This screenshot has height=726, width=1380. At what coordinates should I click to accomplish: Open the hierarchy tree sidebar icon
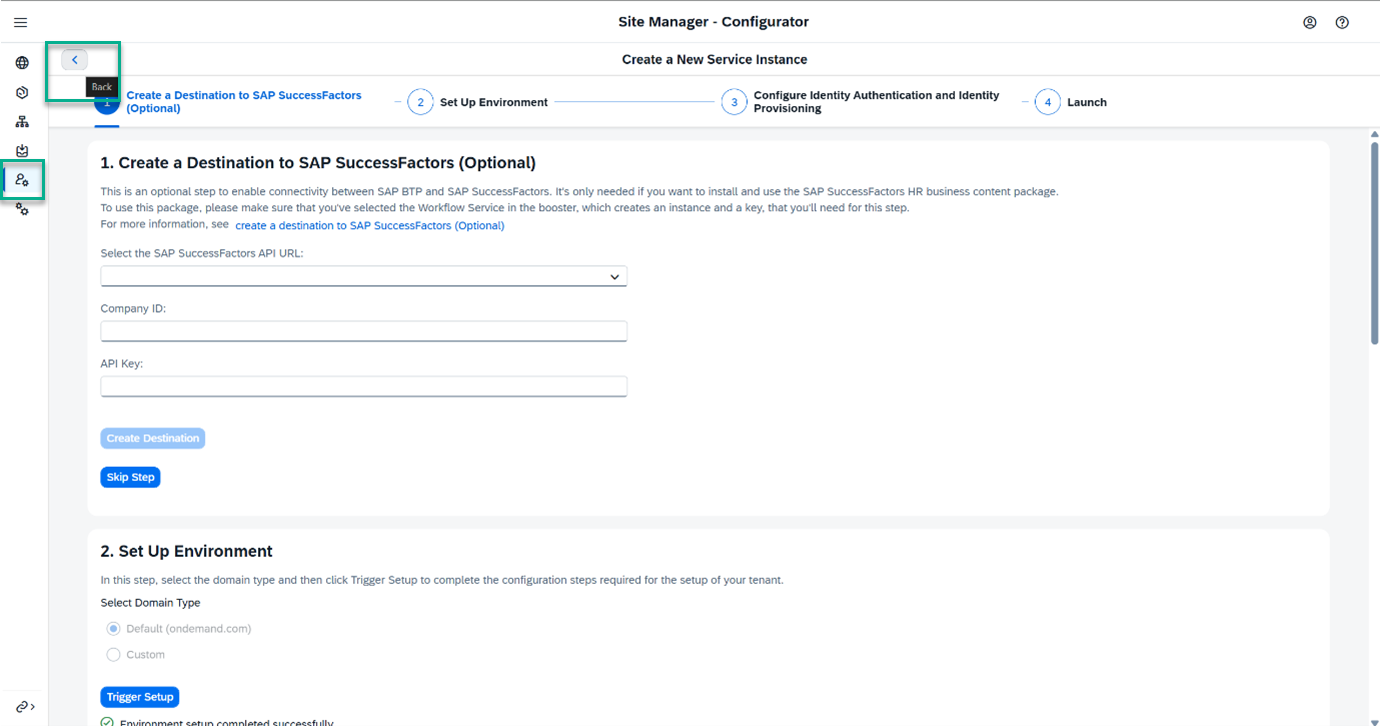[22, 122]
